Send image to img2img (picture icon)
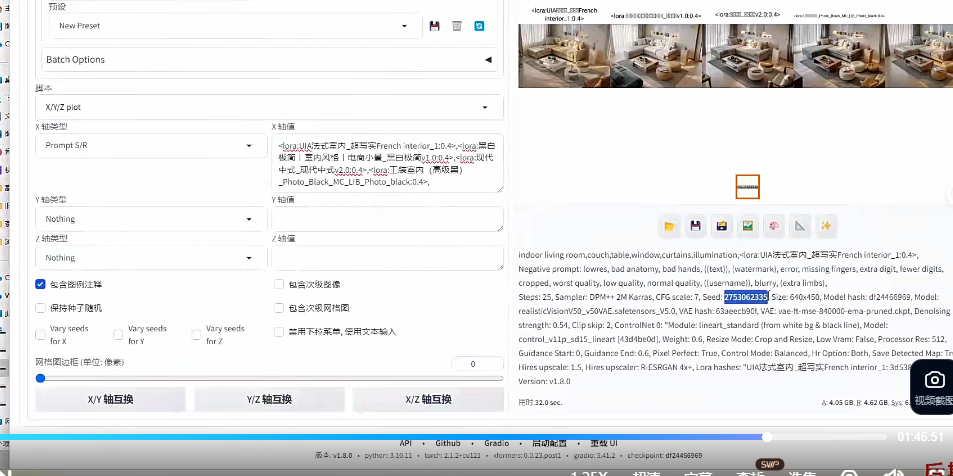The height and width of the screenshot is (476, 953). pyautogui.click(x=748, y=226)
